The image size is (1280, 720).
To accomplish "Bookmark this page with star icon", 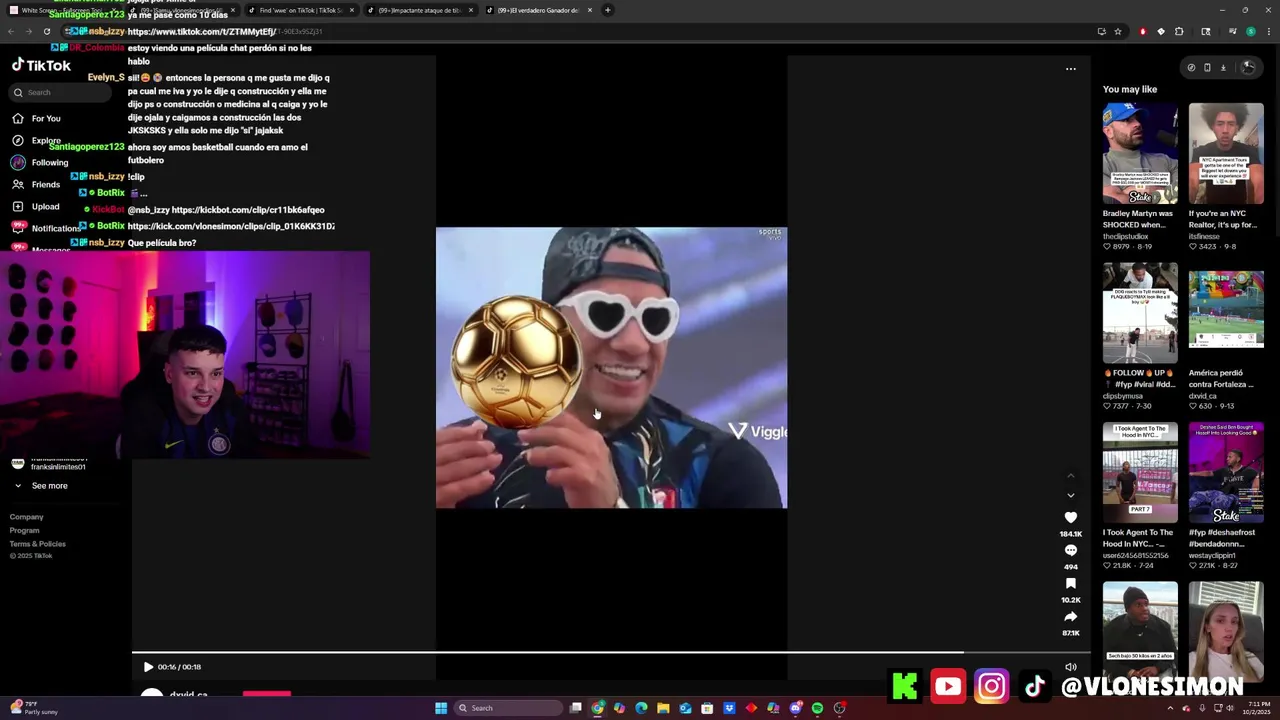I will click(1118, 31).
